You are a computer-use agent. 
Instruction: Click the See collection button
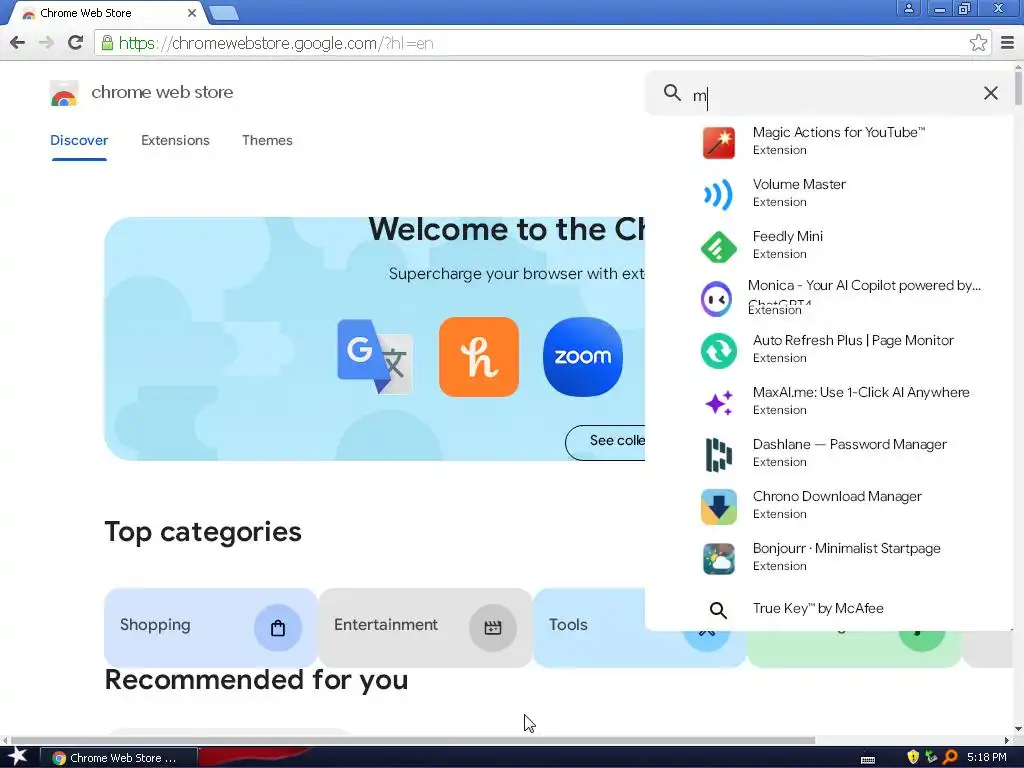605,442
